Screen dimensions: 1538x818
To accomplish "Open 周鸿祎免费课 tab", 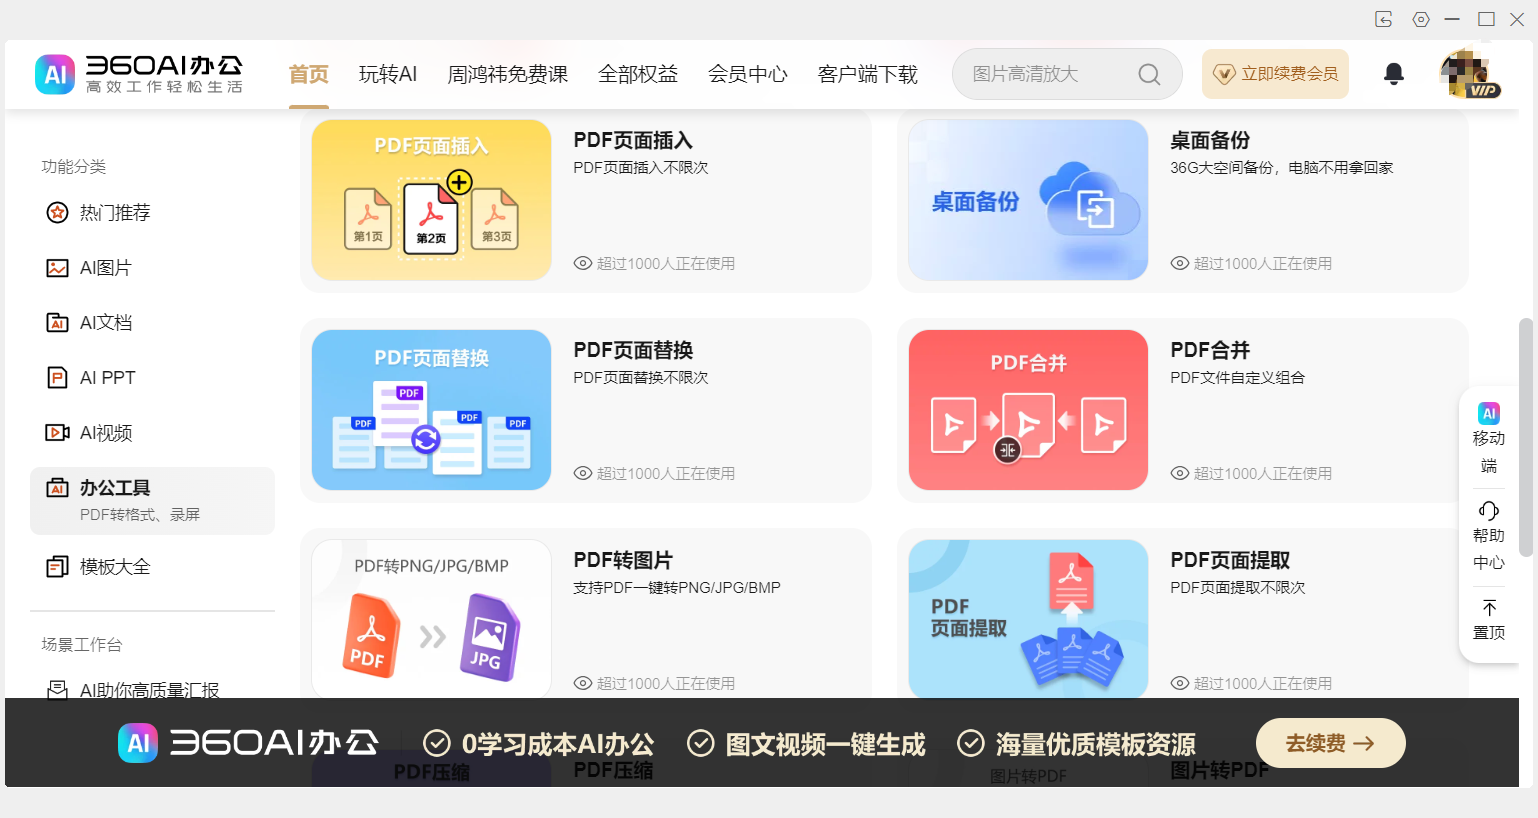I will [507, 74].
